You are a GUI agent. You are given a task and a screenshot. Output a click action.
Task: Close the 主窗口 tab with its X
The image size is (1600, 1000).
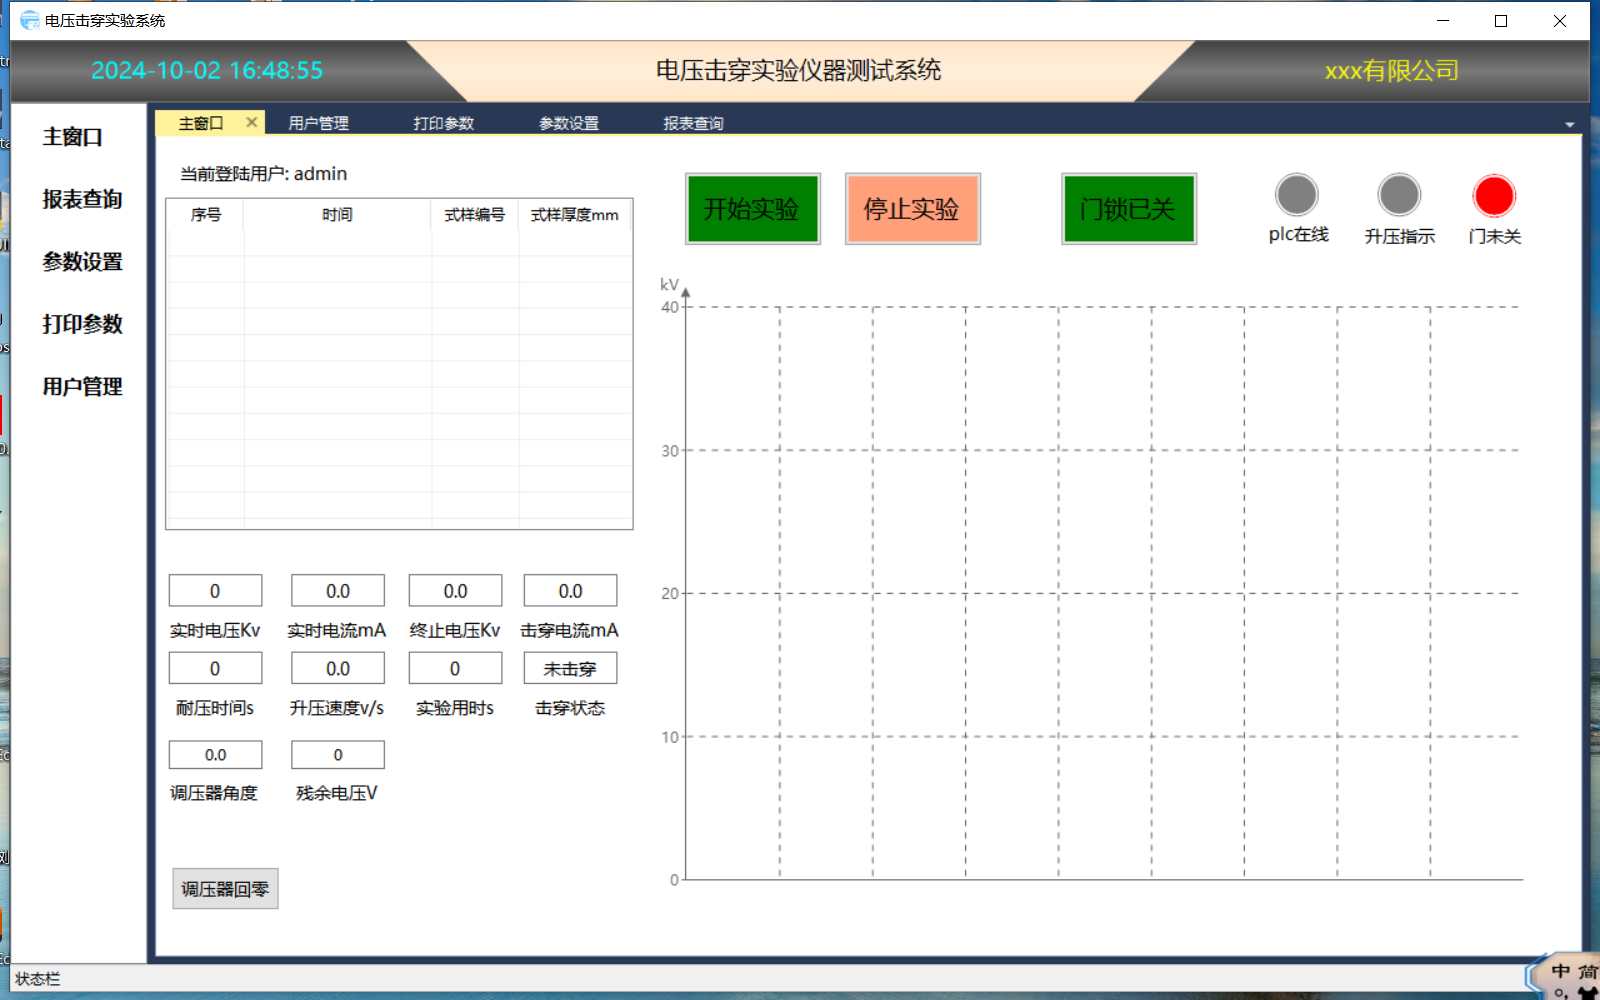pyautogui.click(x=252, y=122)
